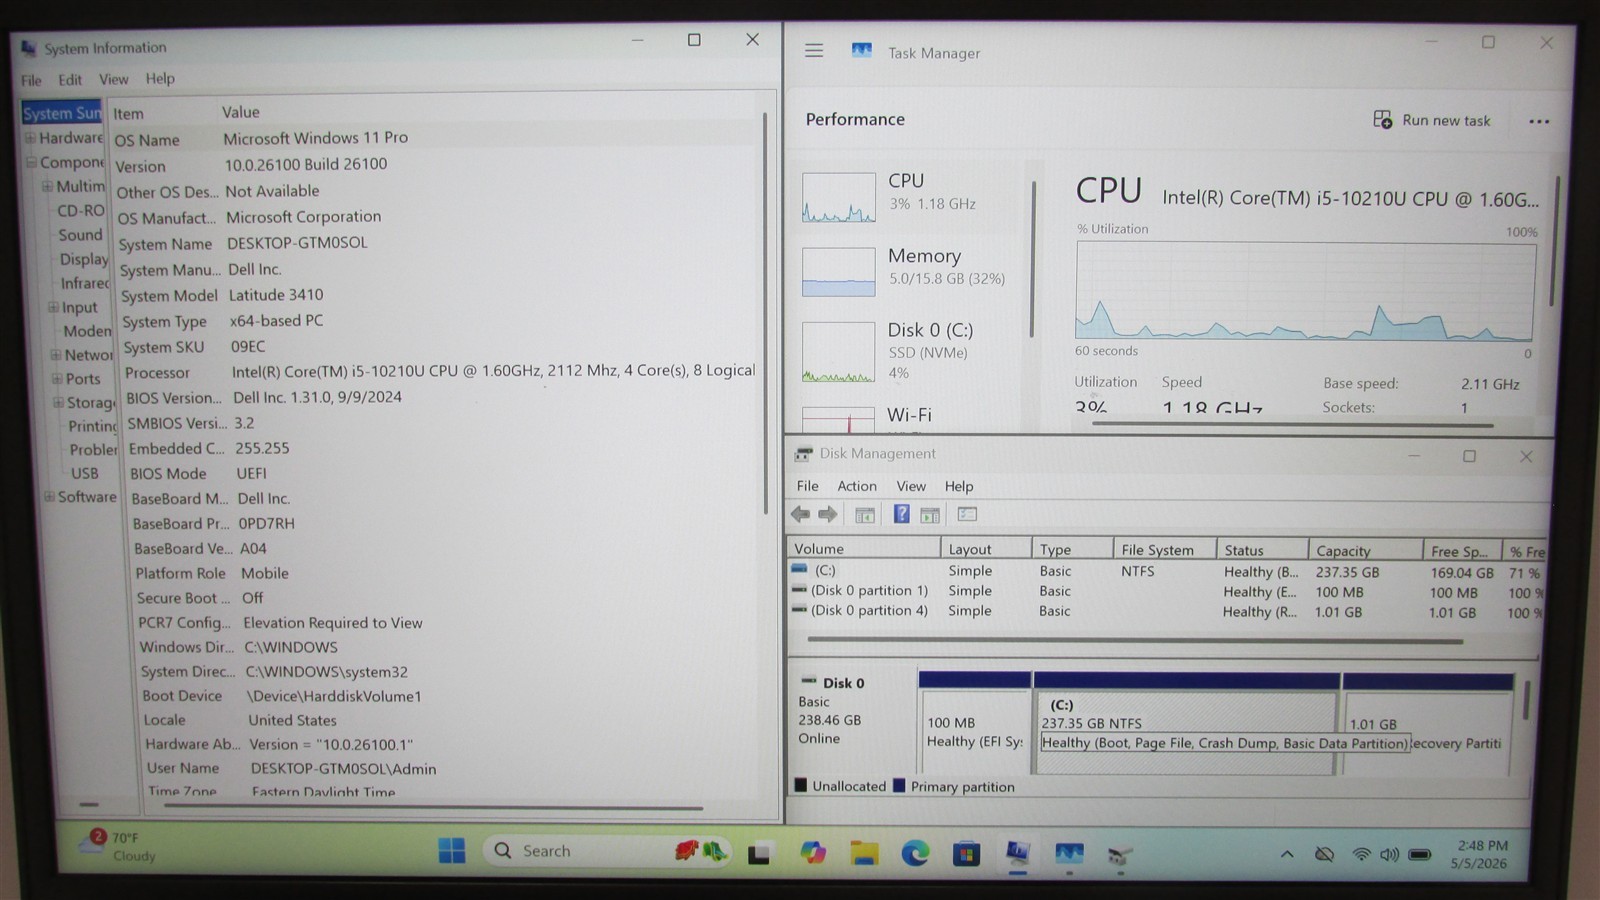Show hidden system tray icons chevron
This screenshot has height=900, width=1600.
pyautogui.click(x=1287, y=854)
